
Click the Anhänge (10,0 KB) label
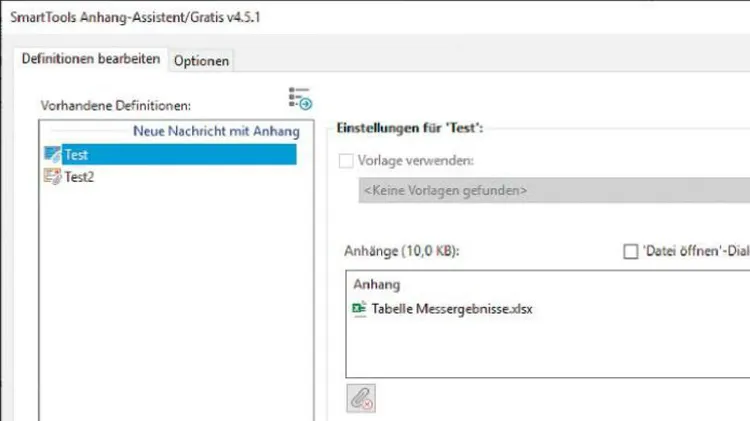click(401, 251)
